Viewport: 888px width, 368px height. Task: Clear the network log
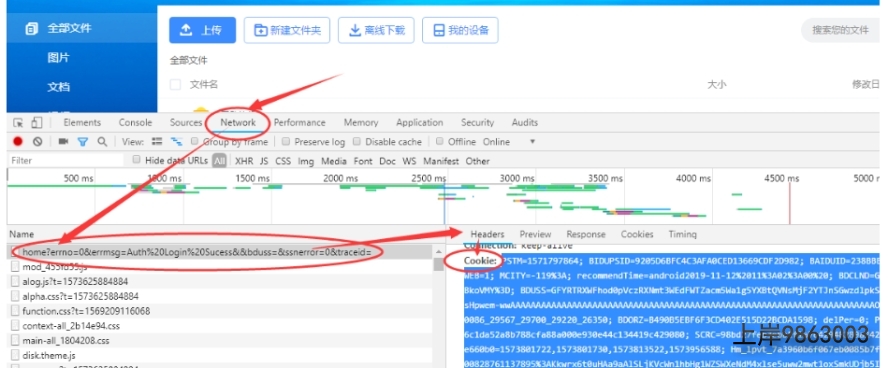coord(37,142)
